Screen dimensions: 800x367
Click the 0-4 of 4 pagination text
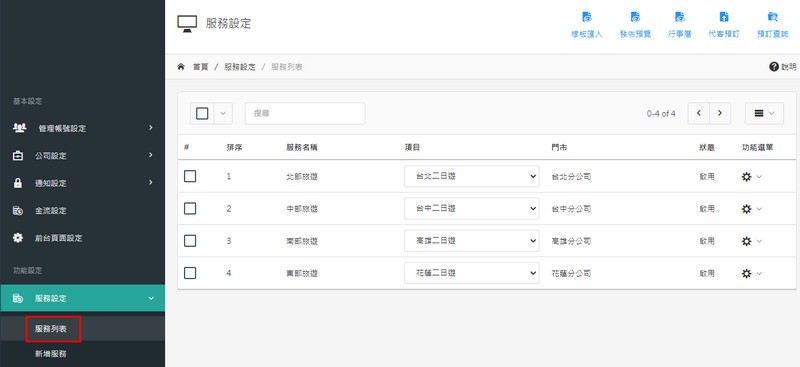pyautogui.click(x=661, y=114)
